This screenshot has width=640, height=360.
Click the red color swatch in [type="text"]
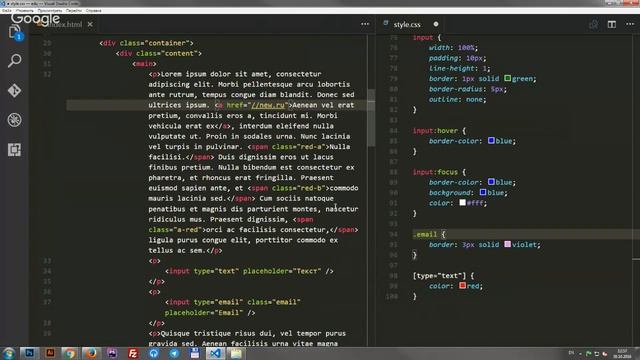tap(462, 286)
